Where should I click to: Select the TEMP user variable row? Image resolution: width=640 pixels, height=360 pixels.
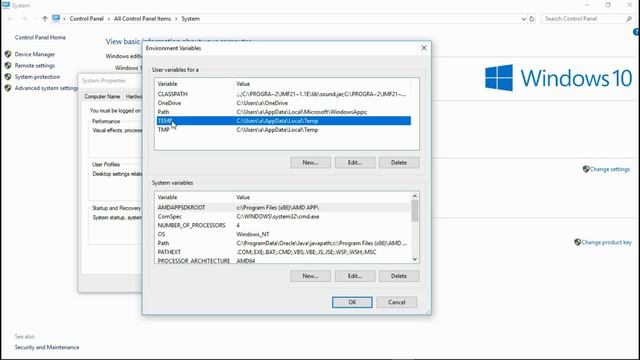(x=284, y=121)
